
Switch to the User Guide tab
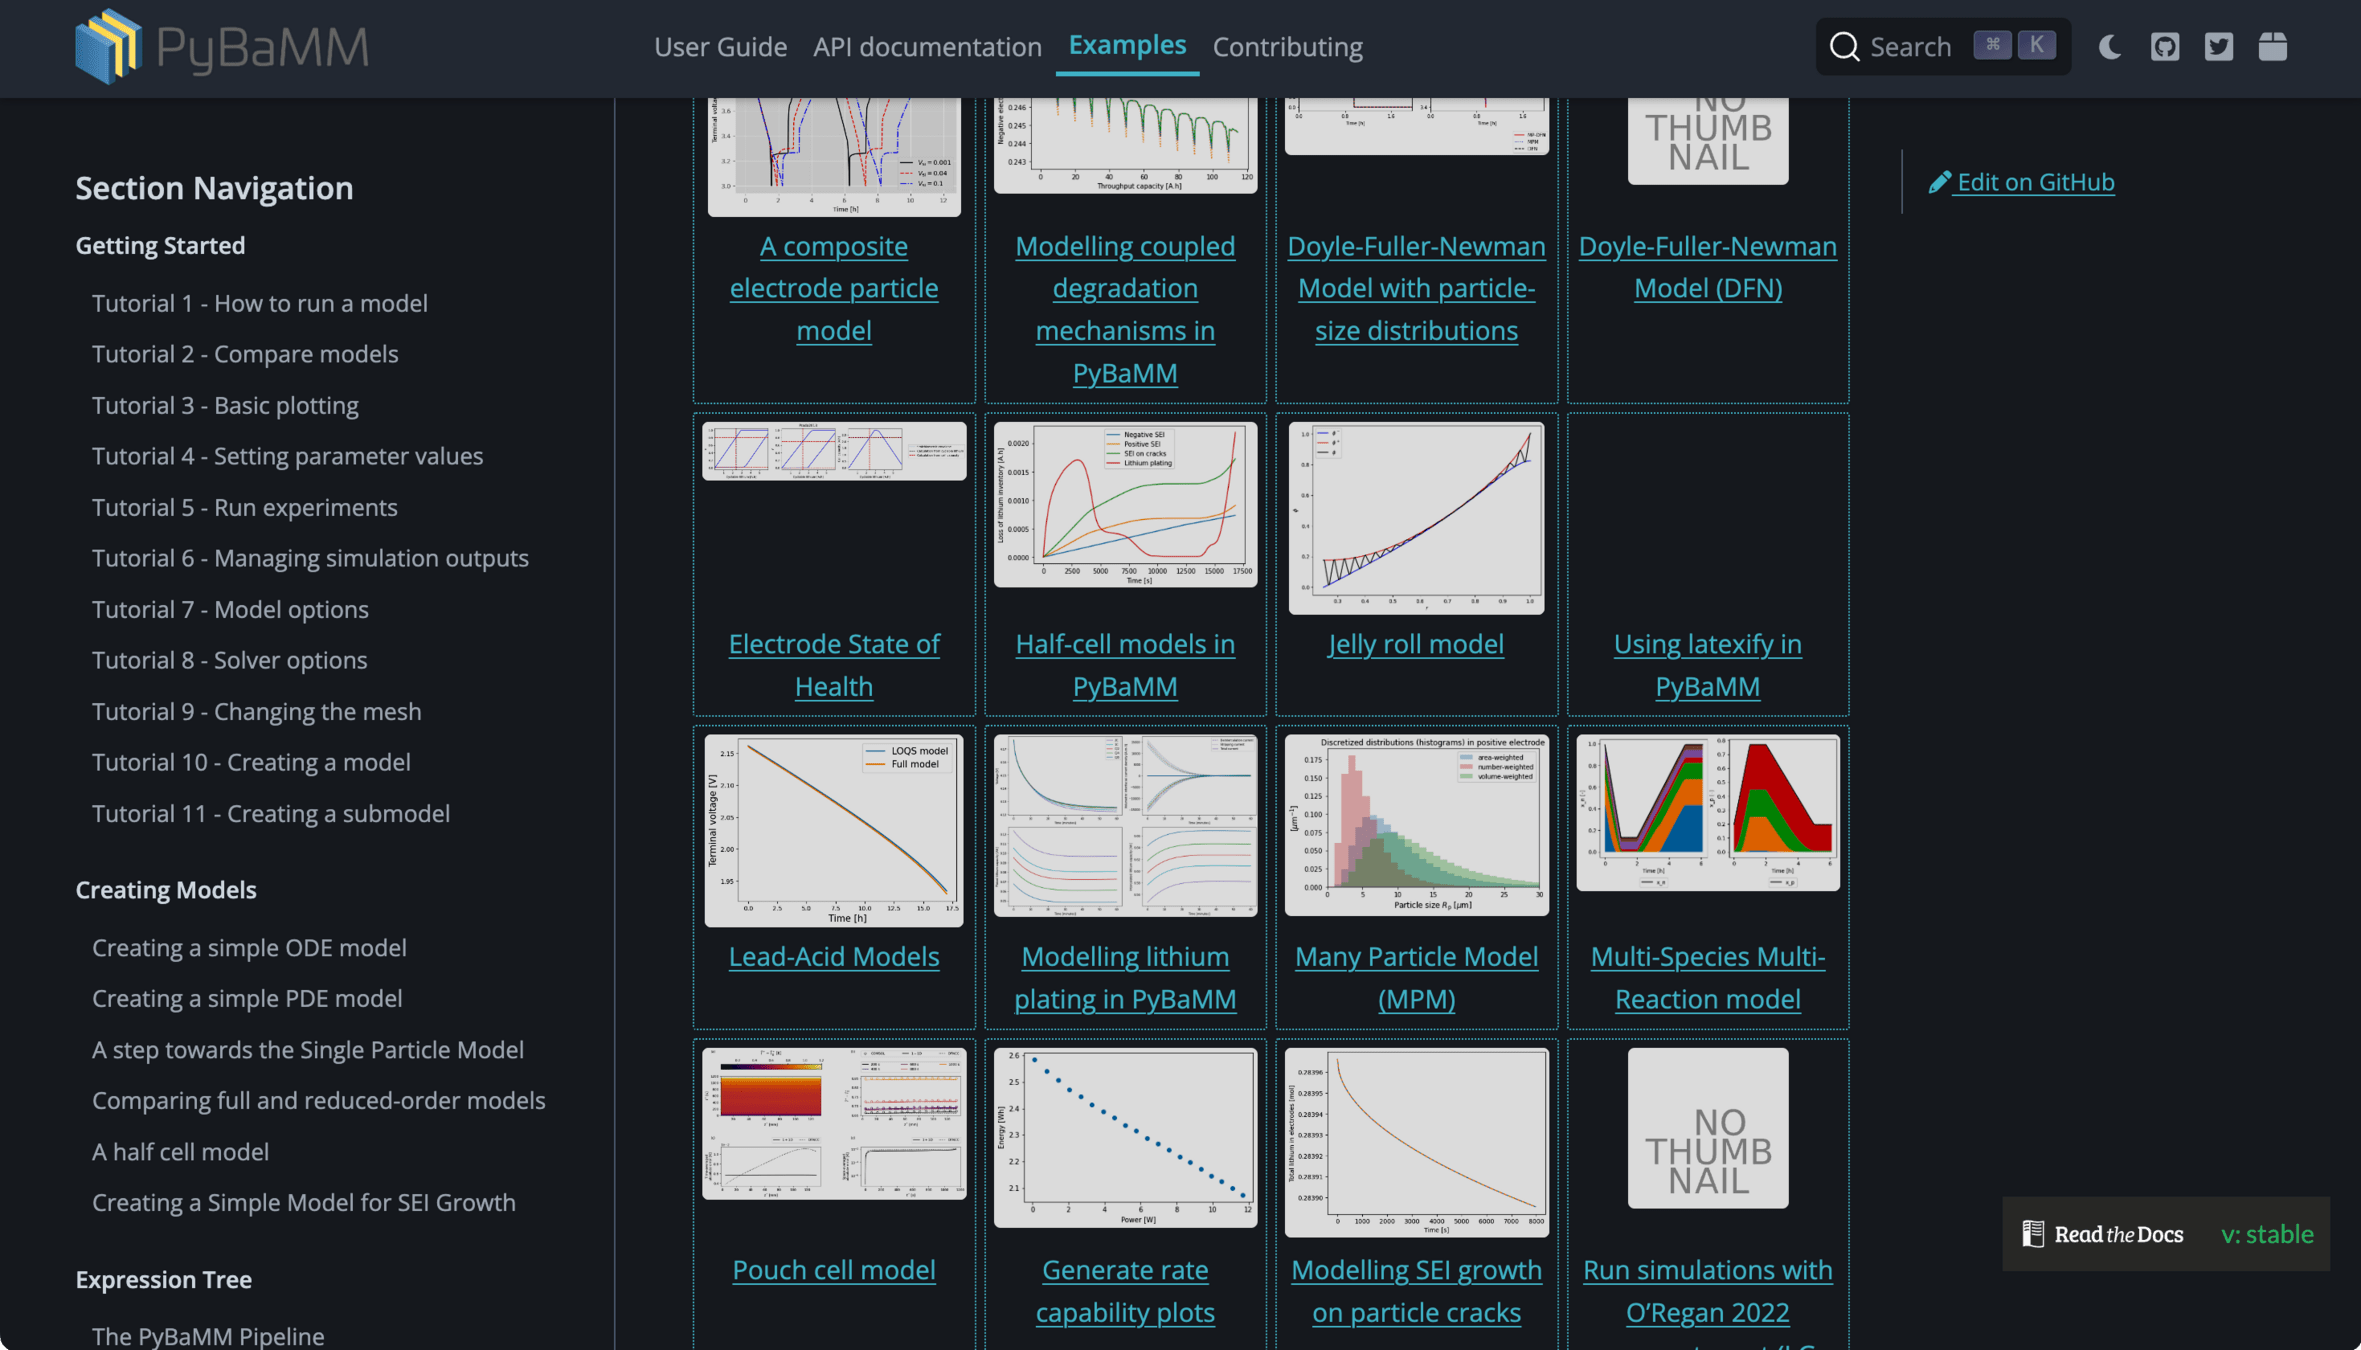tap(720, 47)
